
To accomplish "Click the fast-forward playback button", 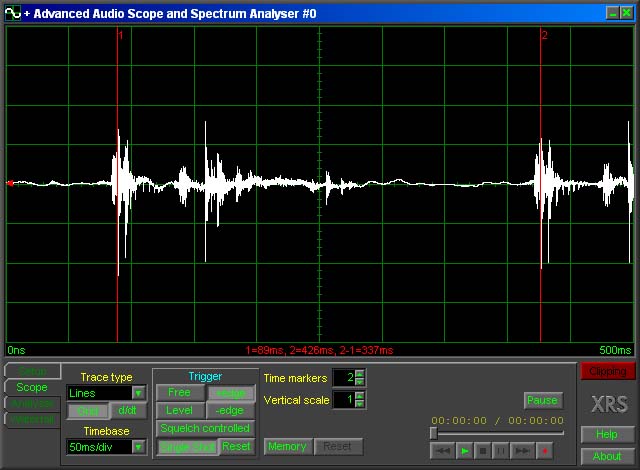I will (522, 451).
